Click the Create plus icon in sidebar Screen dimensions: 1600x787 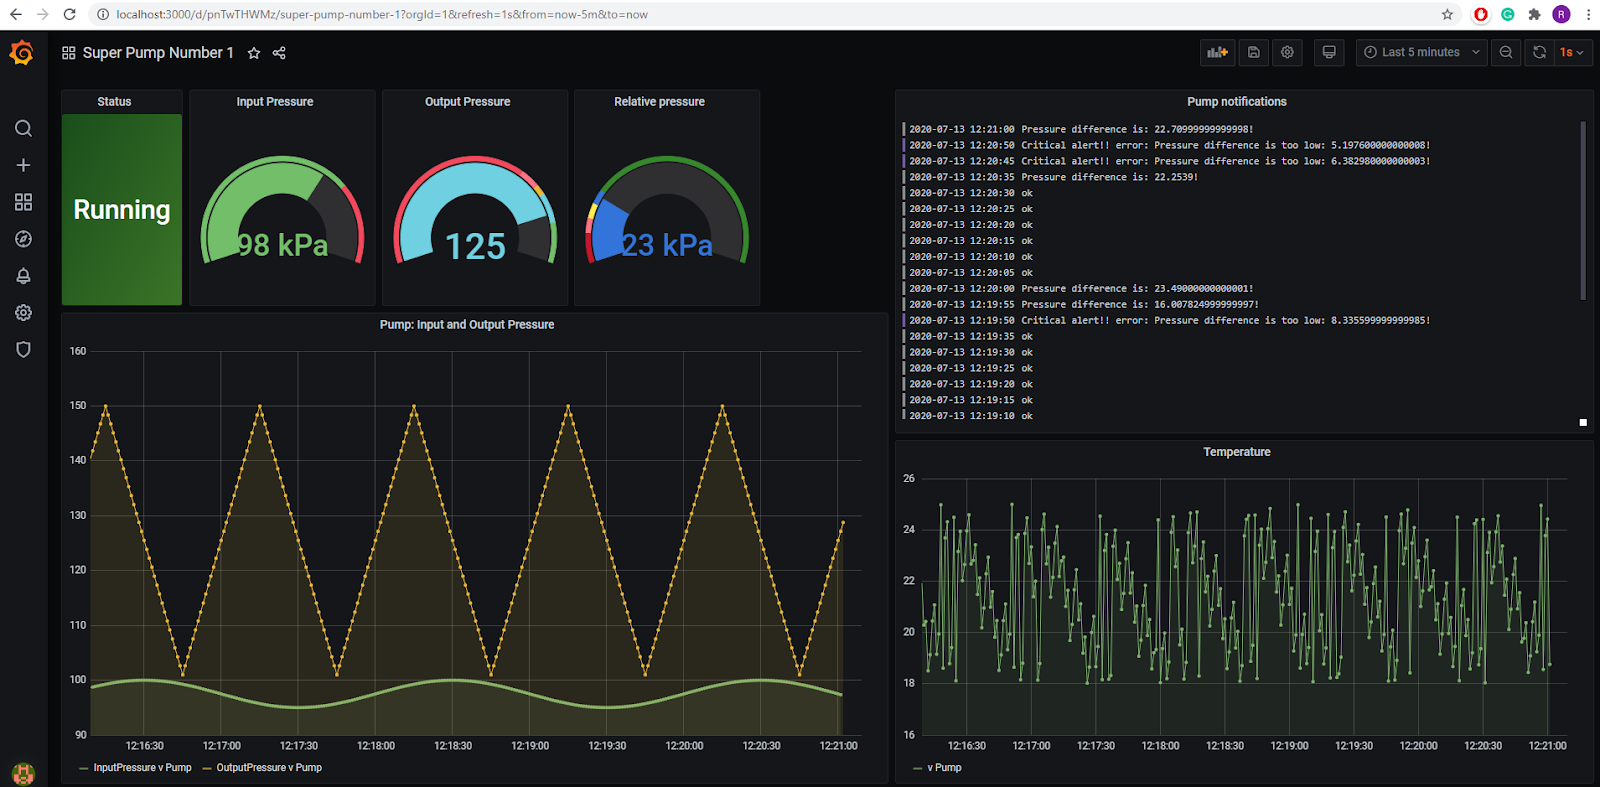tap(23, 165)
